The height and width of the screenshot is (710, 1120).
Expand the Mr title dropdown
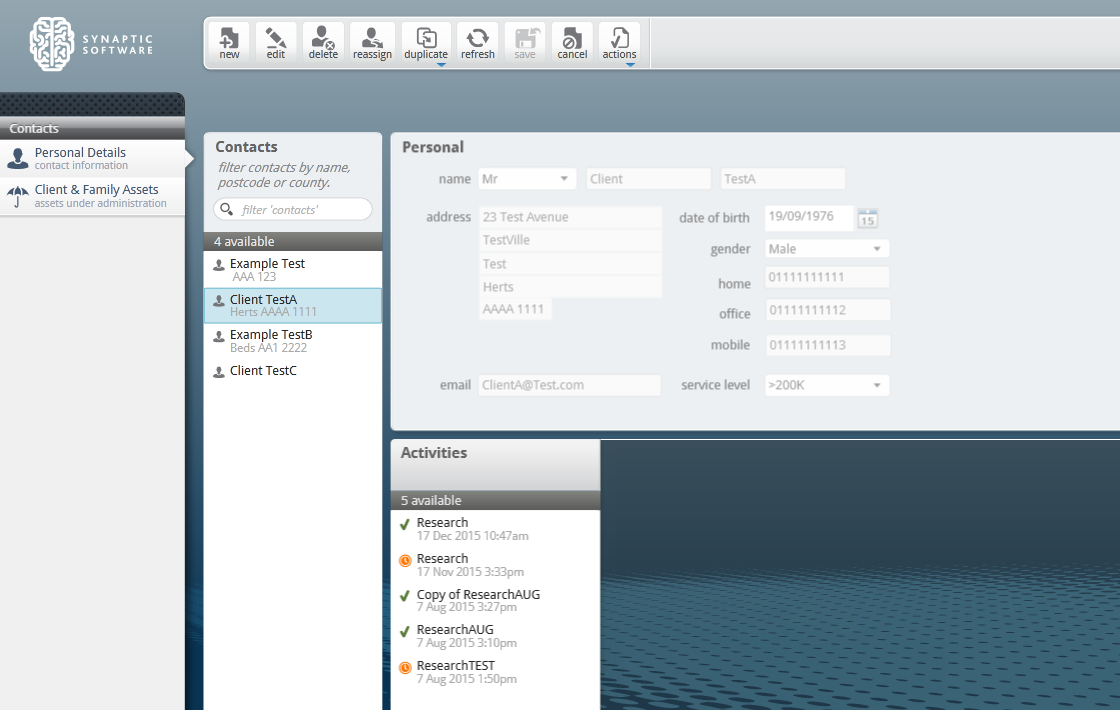[x=564, y=179]
